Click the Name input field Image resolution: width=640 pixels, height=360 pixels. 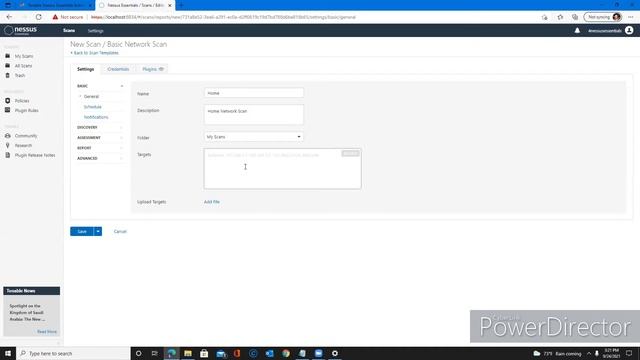(x=253, y=93)
